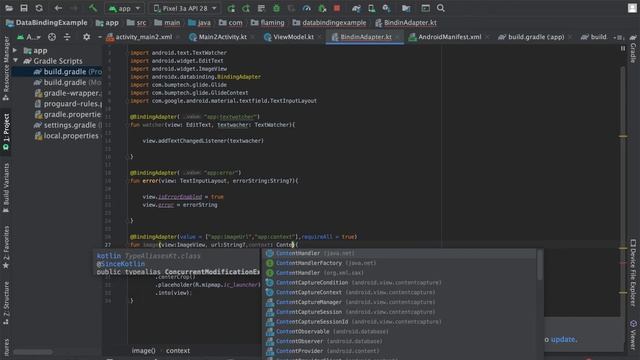This screenshot has height=360, width=640.
Task: Open the SDK Manager icon
Action: coord(387,8)
